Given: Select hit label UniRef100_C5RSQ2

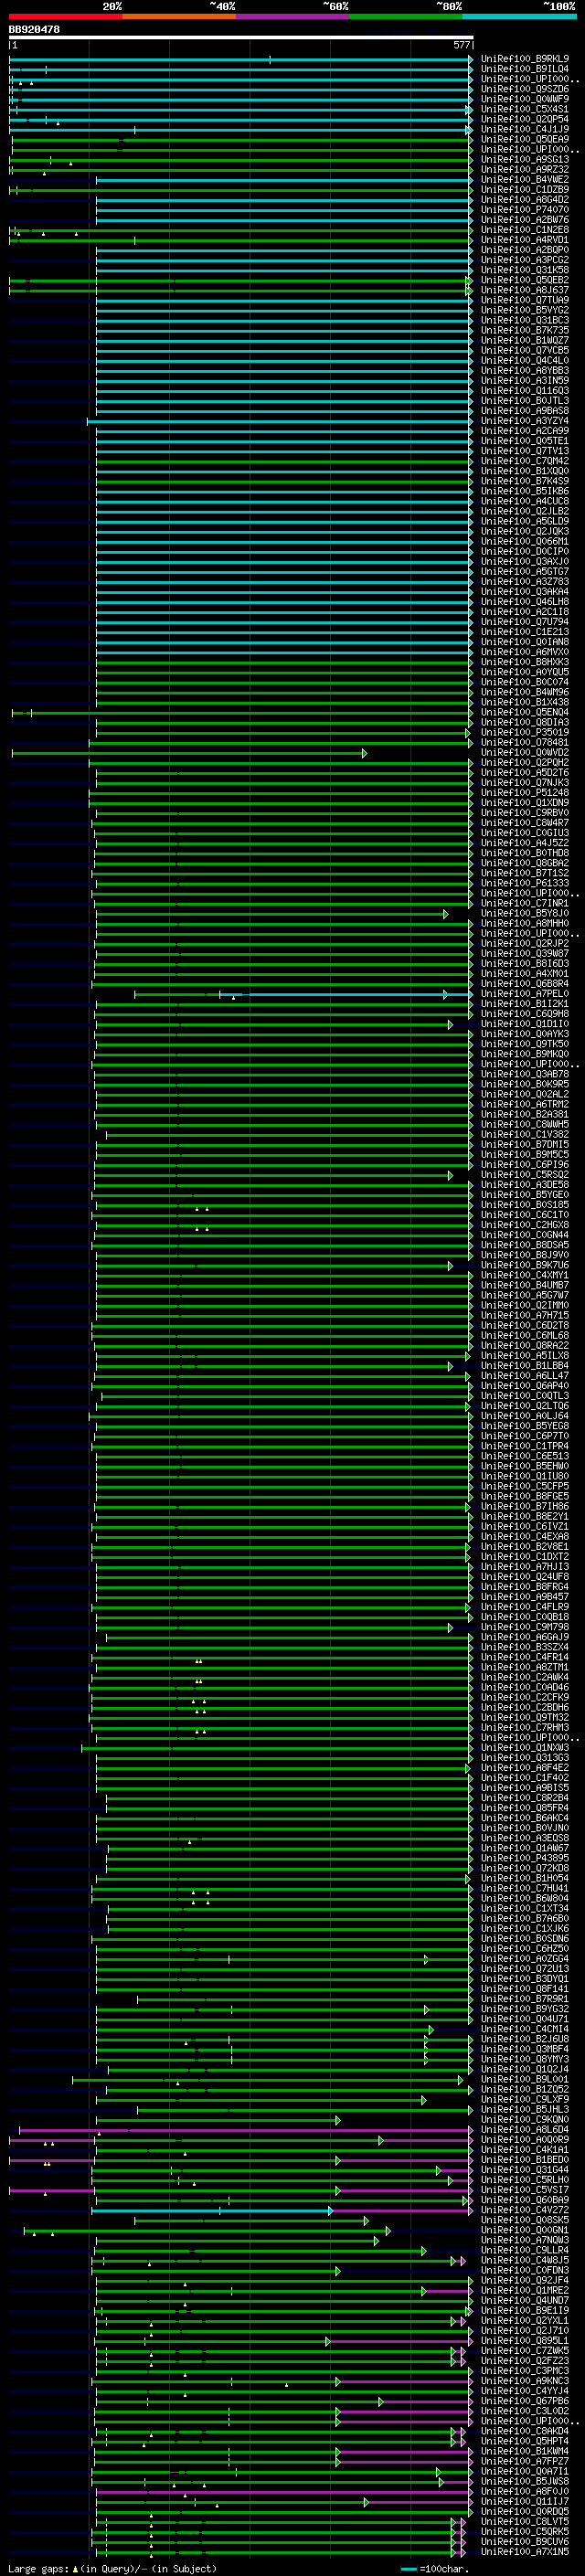Looking at the screenshot, I should pyautogui.click(x=525, y=1175).
